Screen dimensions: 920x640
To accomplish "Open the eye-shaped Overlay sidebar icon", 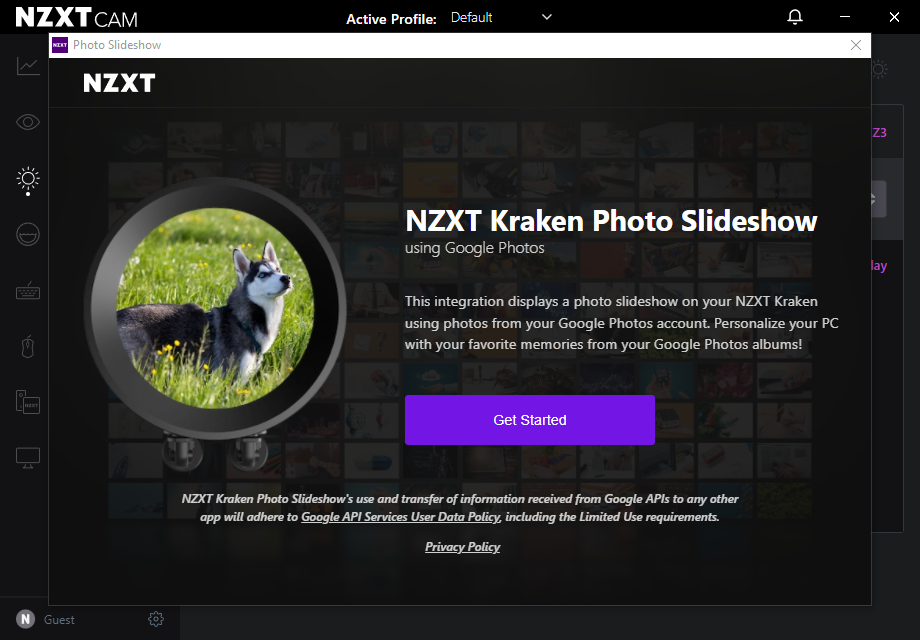I will click(28, 122).
